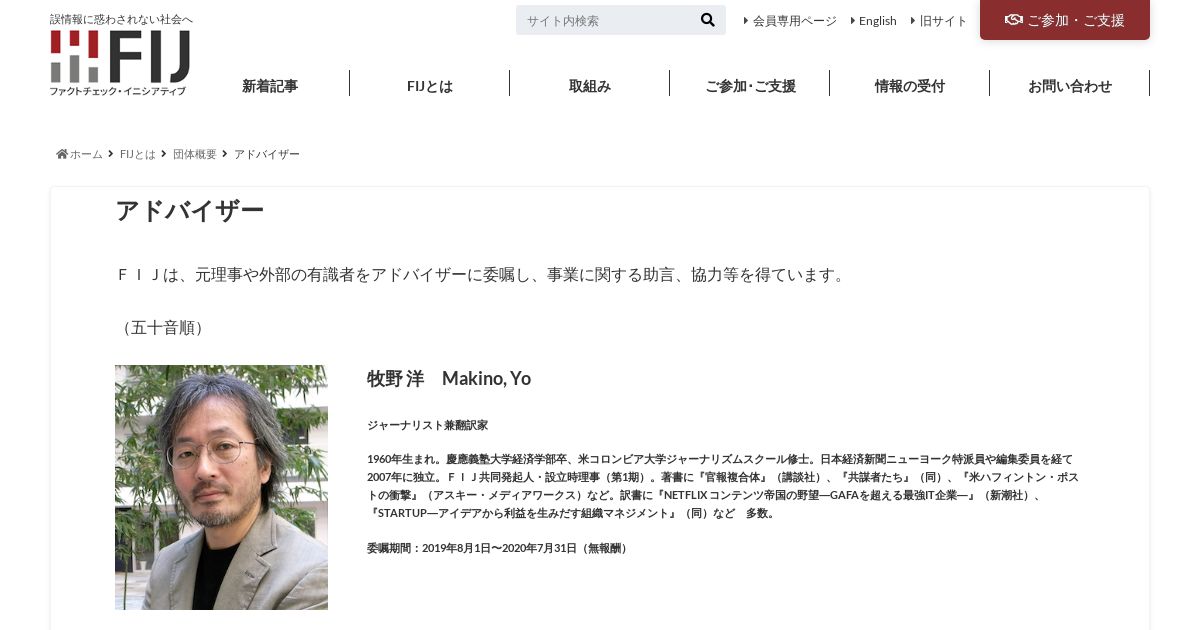Open the 新着記事 menu
This screenshot has width=1200, height=630.
270,86
